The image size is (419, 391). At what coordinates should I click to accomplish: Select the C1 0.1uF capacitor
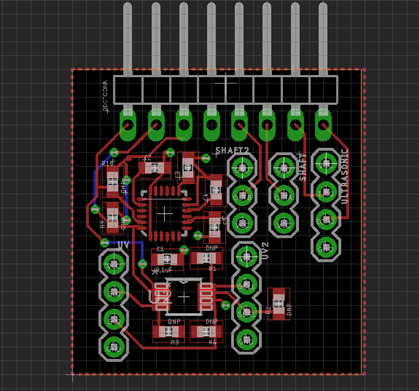(167, 259)
